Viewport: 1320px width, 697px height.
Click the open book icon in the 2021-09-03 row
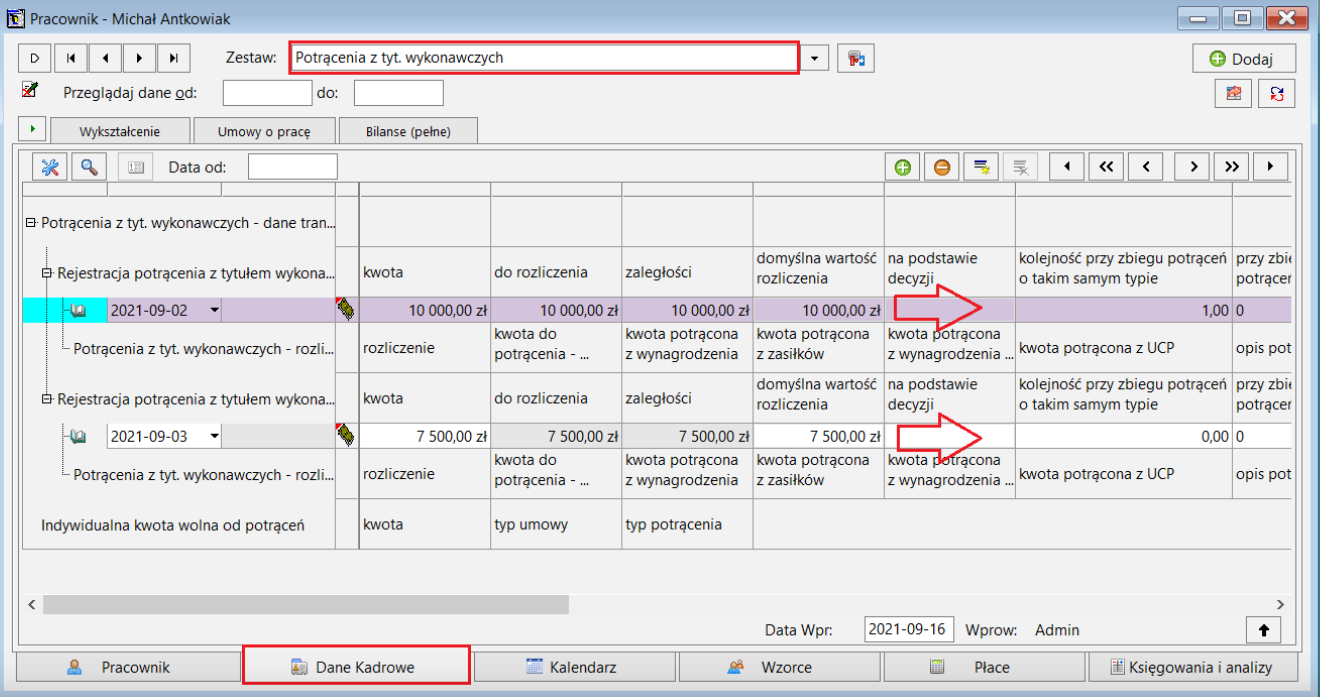78,436
